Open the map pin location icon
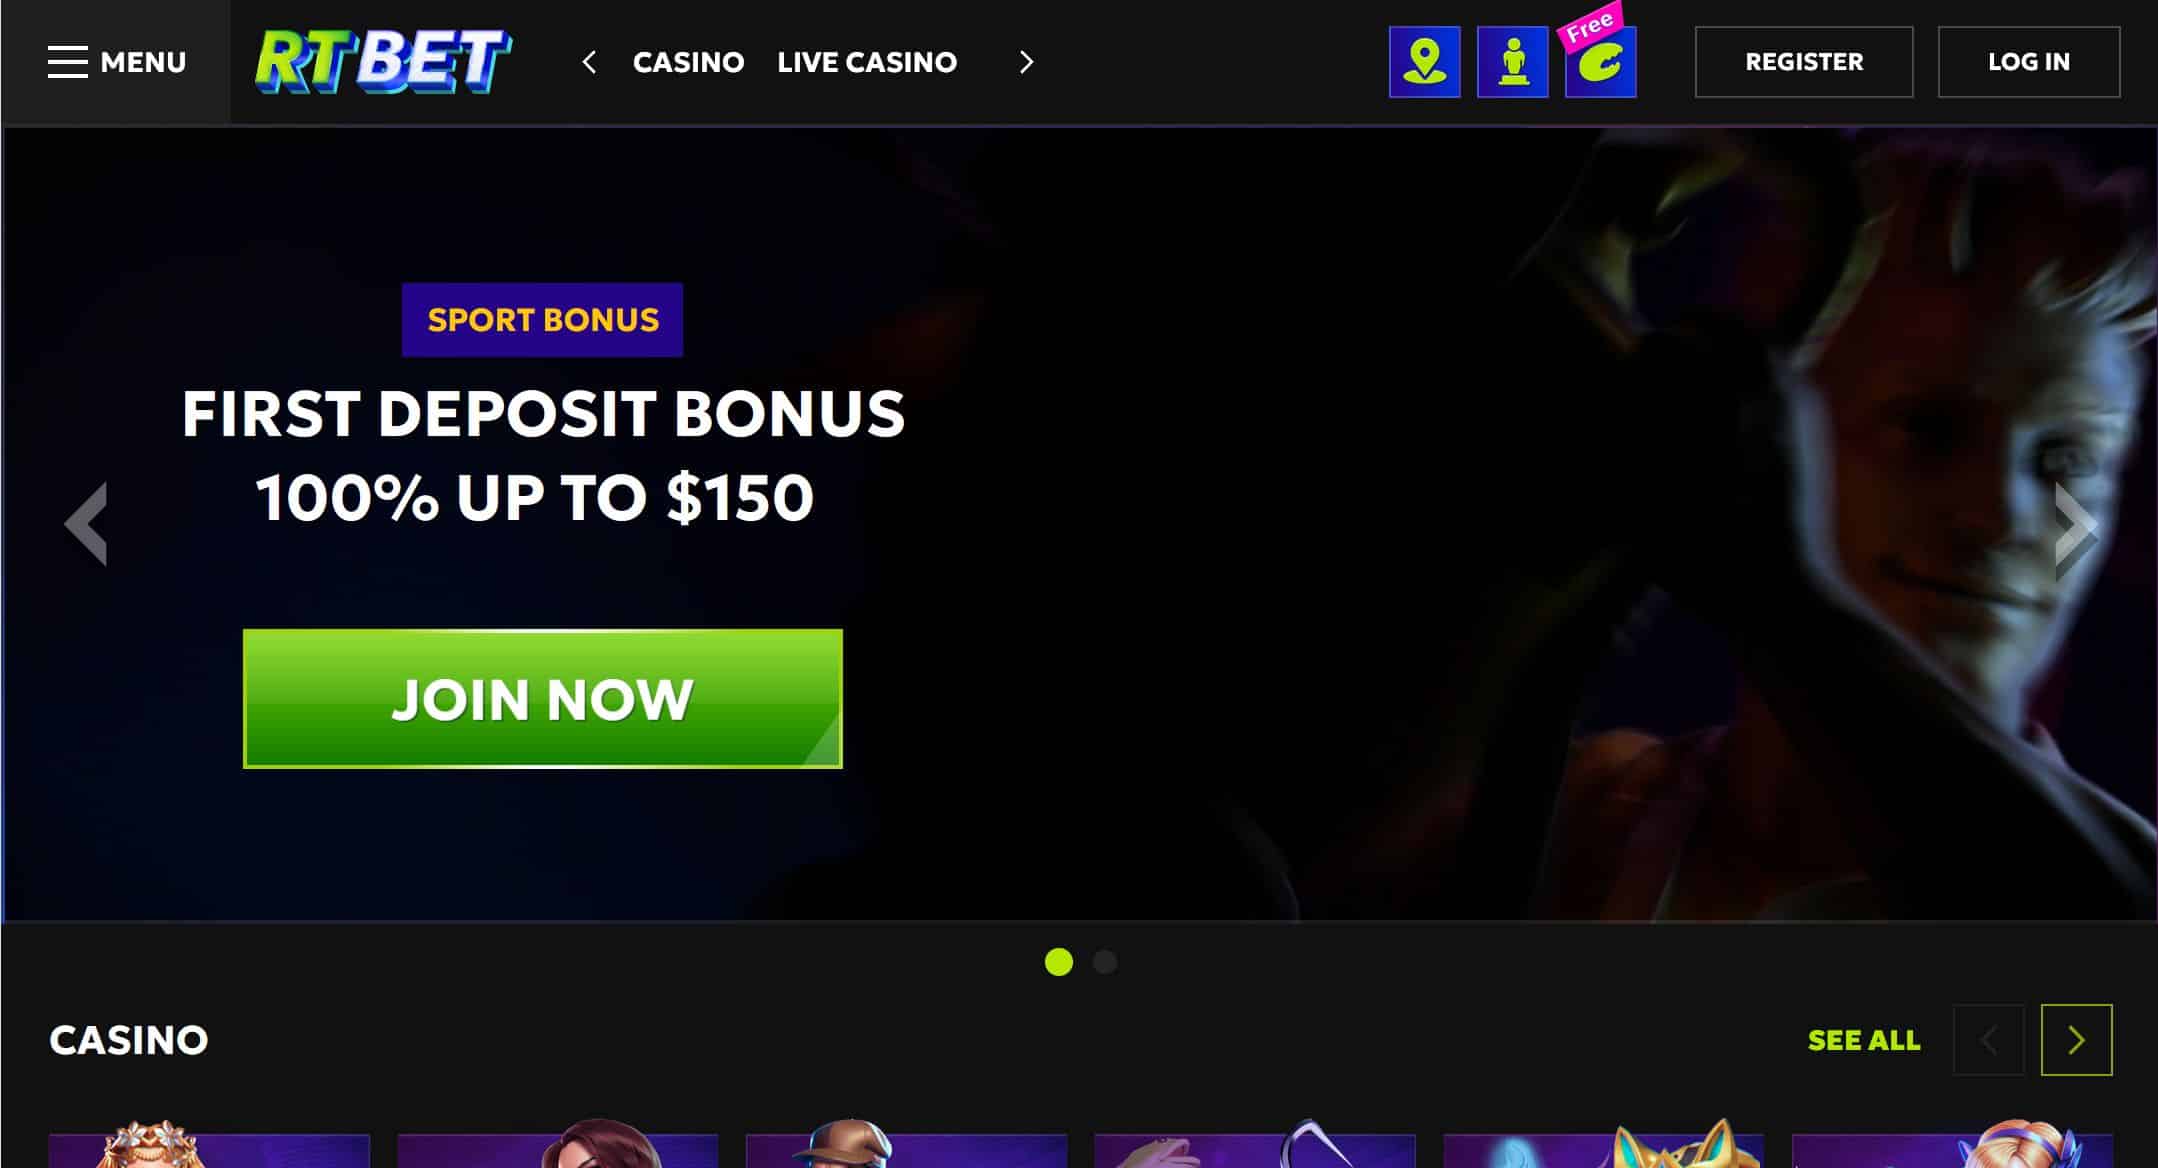2158x1168 pixels. pos(1424,62)
